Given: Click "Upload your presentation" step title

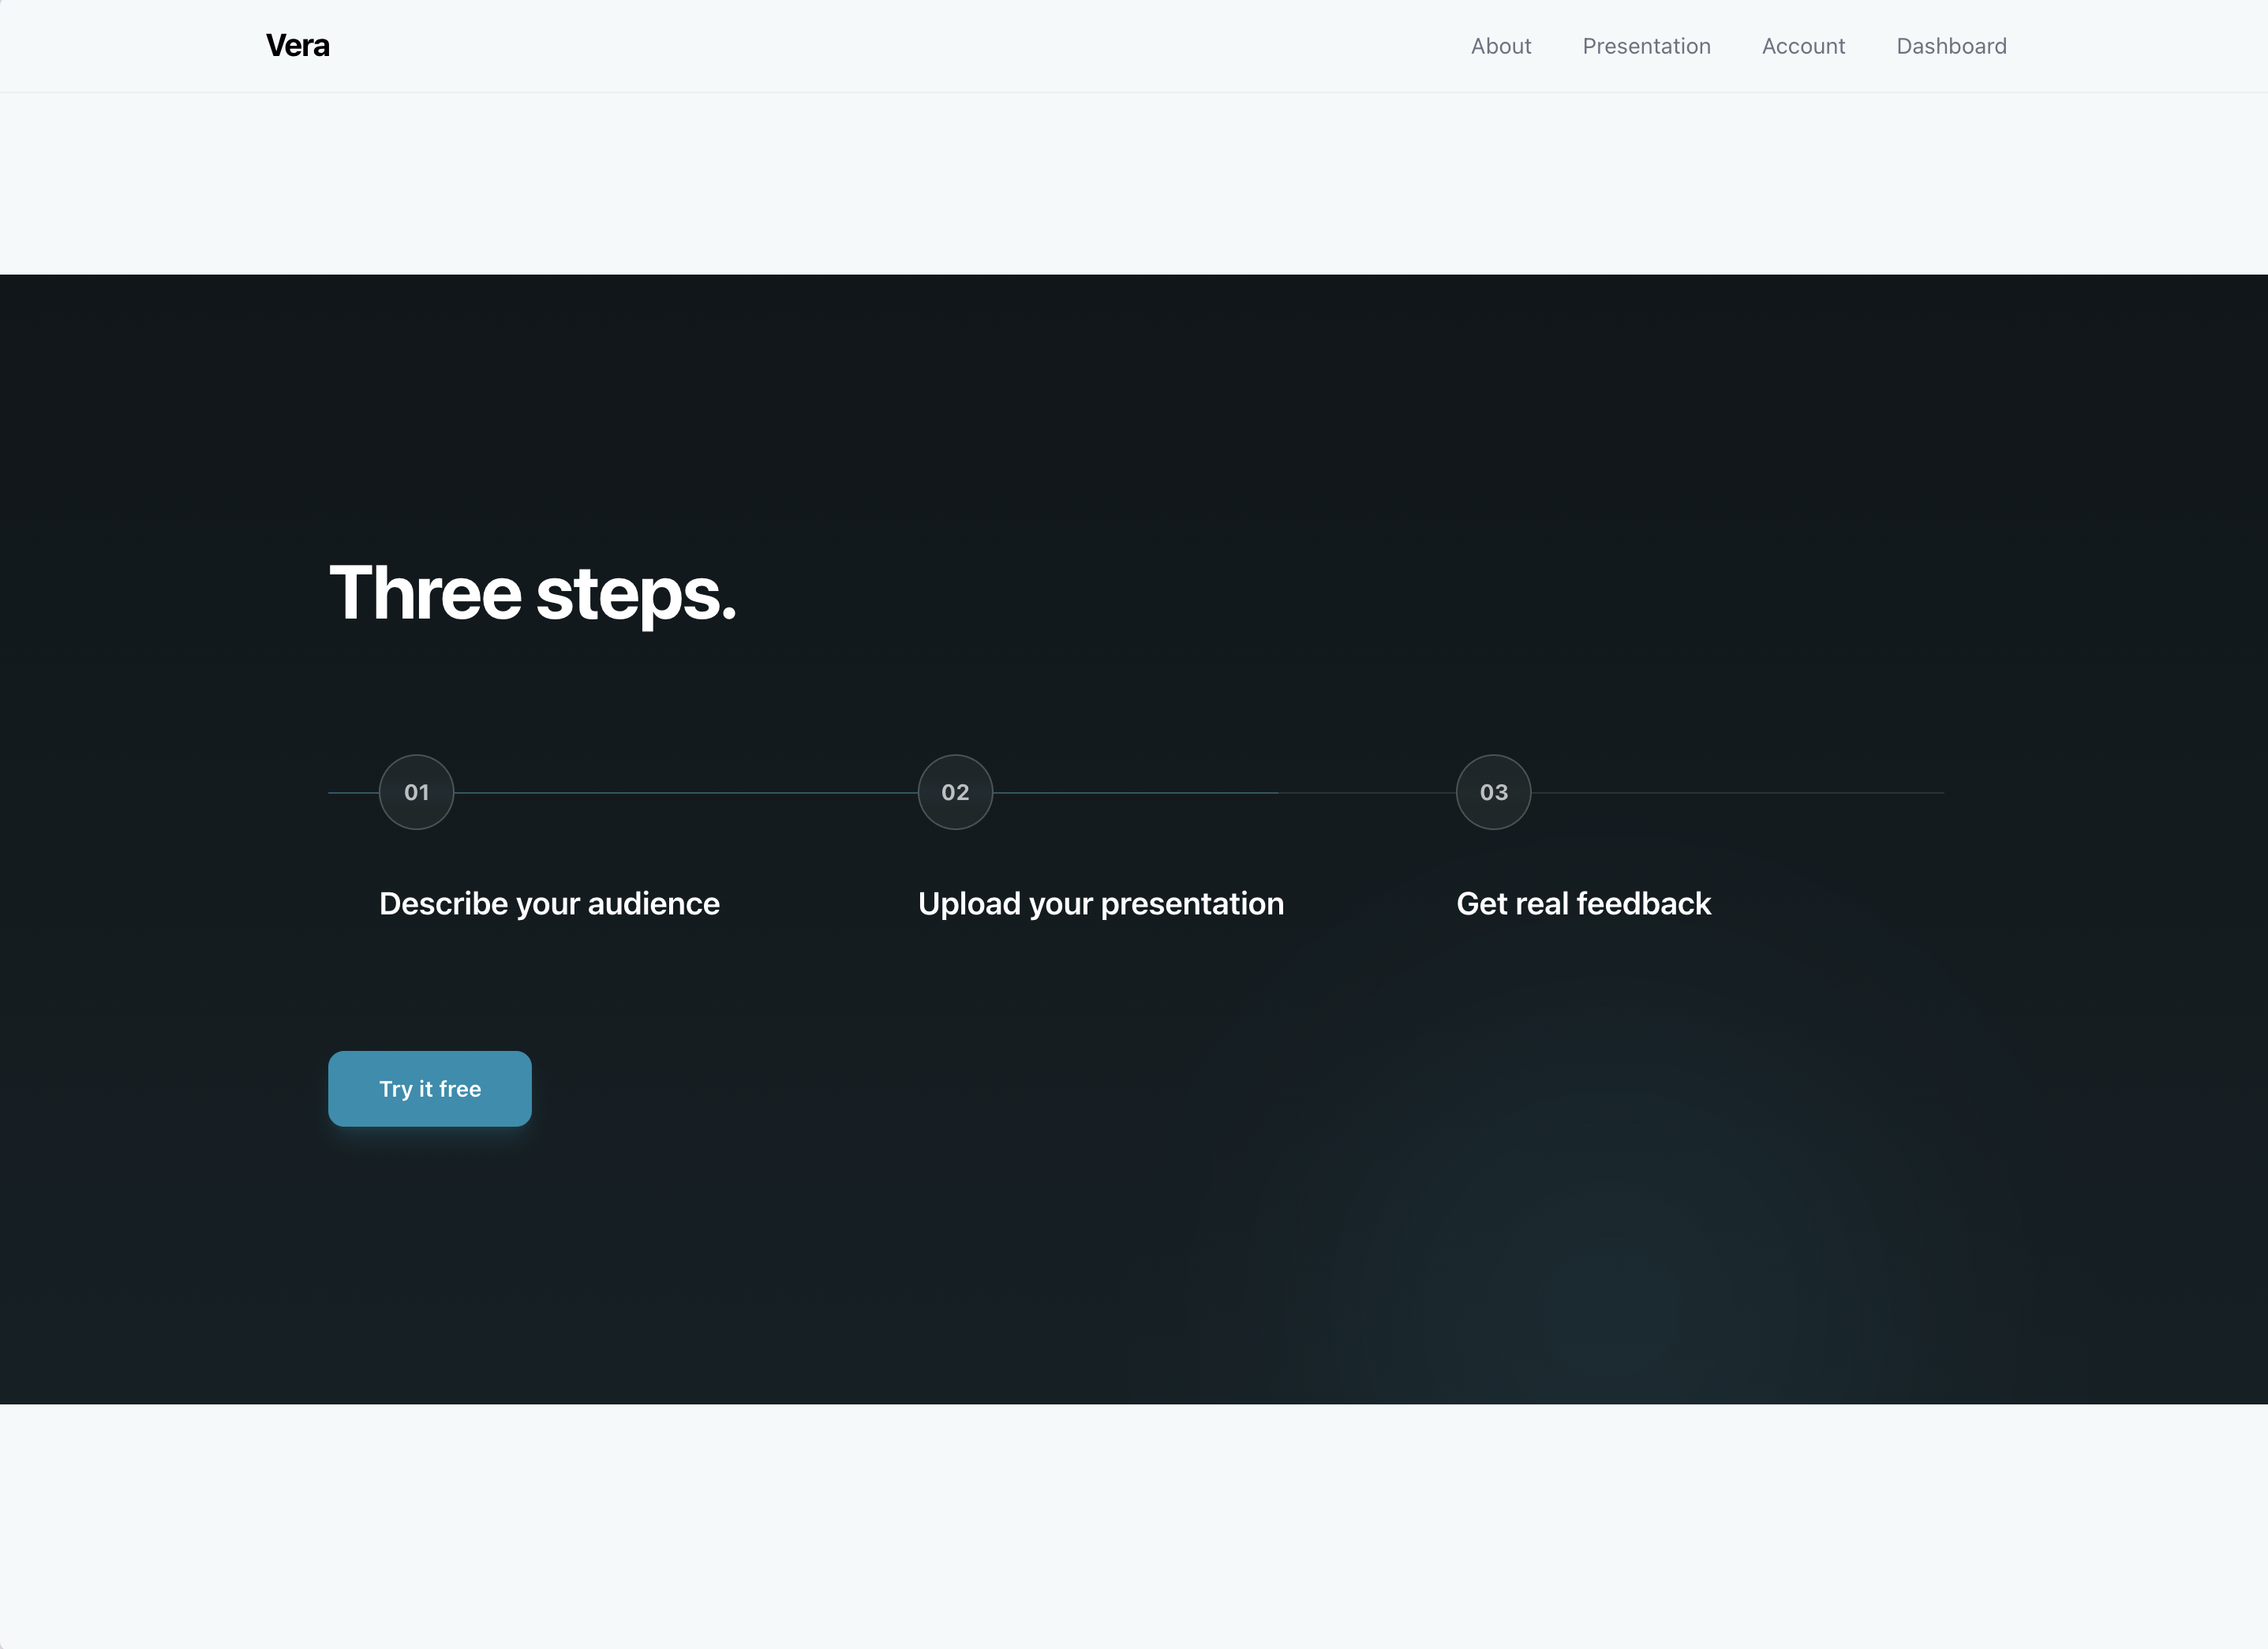Looking at the screenshot, I should pos(1100,903).
